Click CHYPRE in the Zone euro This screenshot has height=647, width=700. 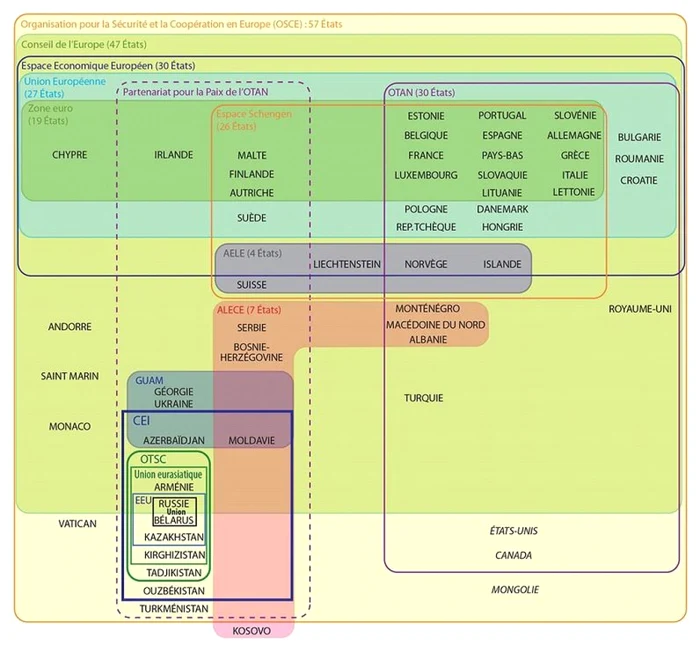click(70, 155)
